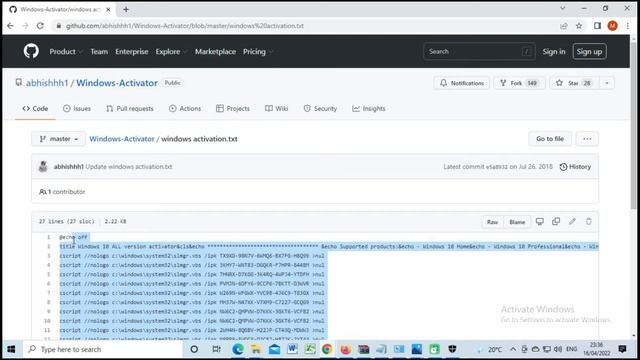
Task: Open the Chrome three-dot menu
Action: pyautogui.click(x=627, y=26)
